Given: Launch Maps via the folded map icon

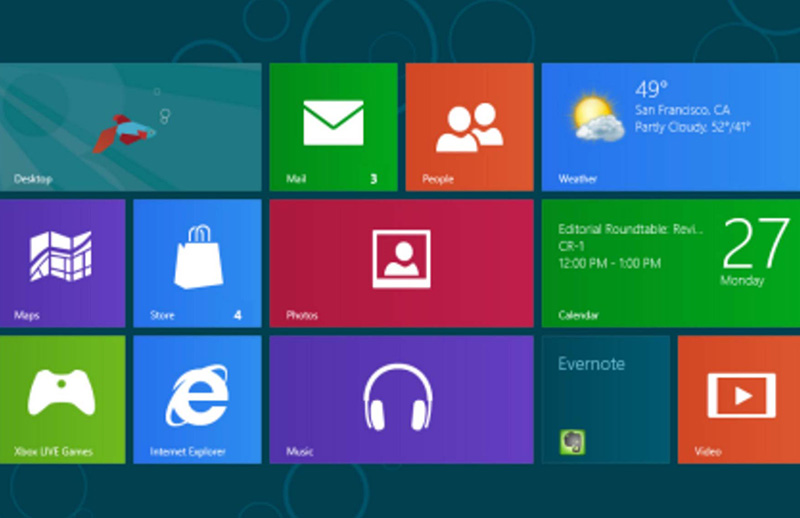Looking at the screenshot, I should (x=61, y=256).
